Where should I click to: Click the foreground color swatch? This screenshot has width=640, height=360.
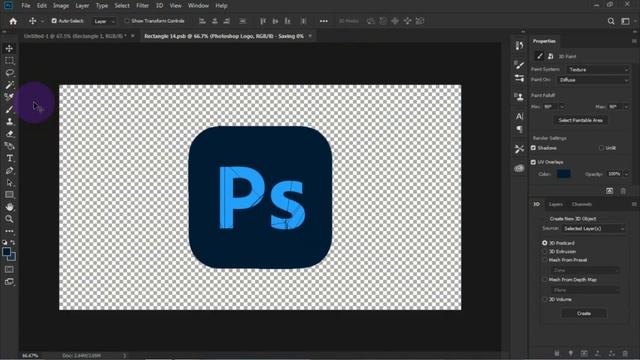(x=6, y=252)
